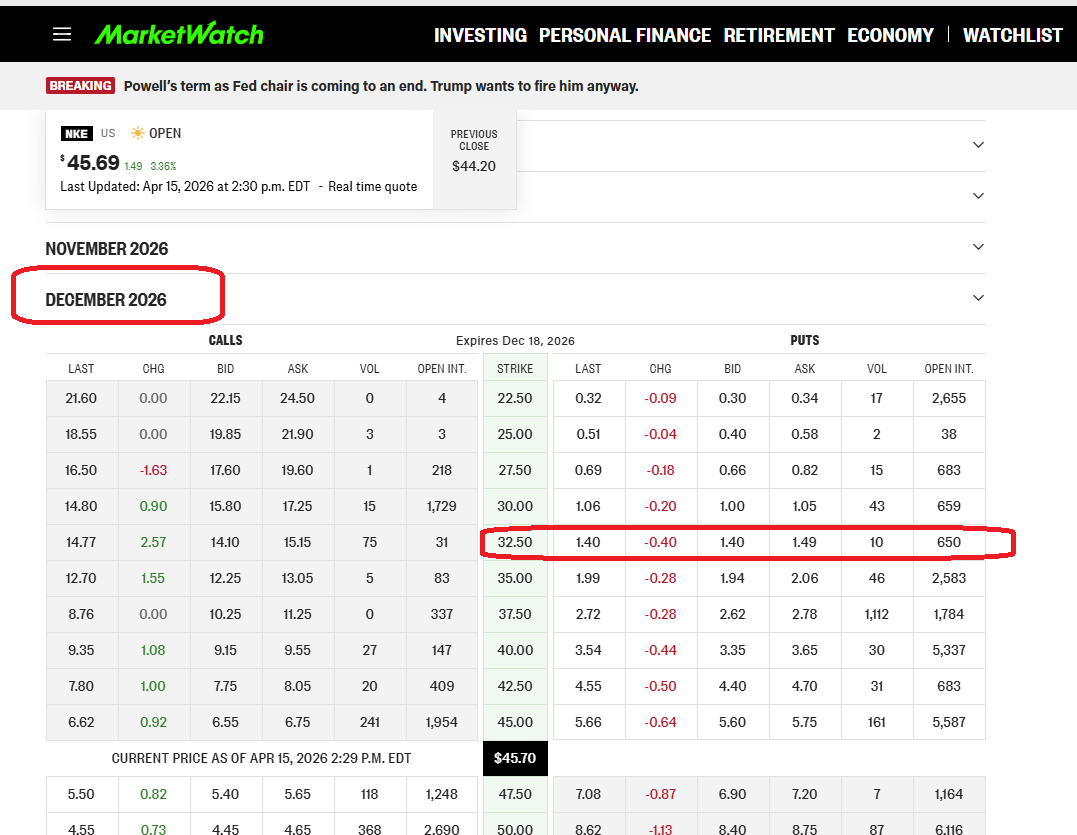Click the $45.70 current price marker
This screenshot has height=835, width=1077.
(x=515, y=758)
